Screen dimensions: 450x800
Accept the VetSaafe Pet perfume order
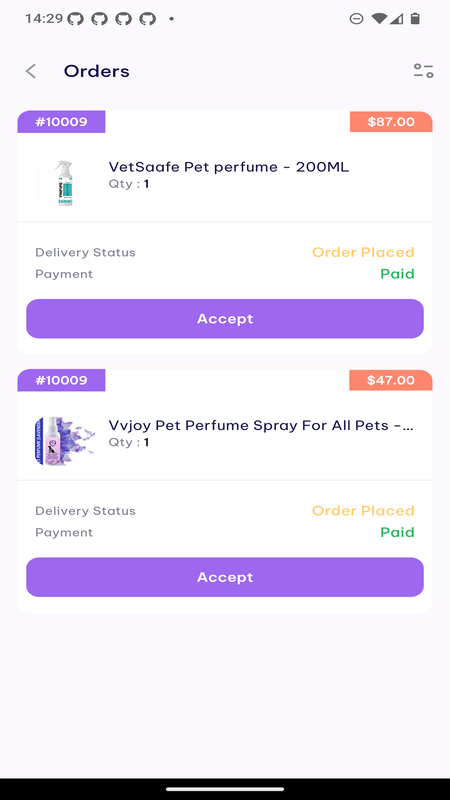(225, 318)
